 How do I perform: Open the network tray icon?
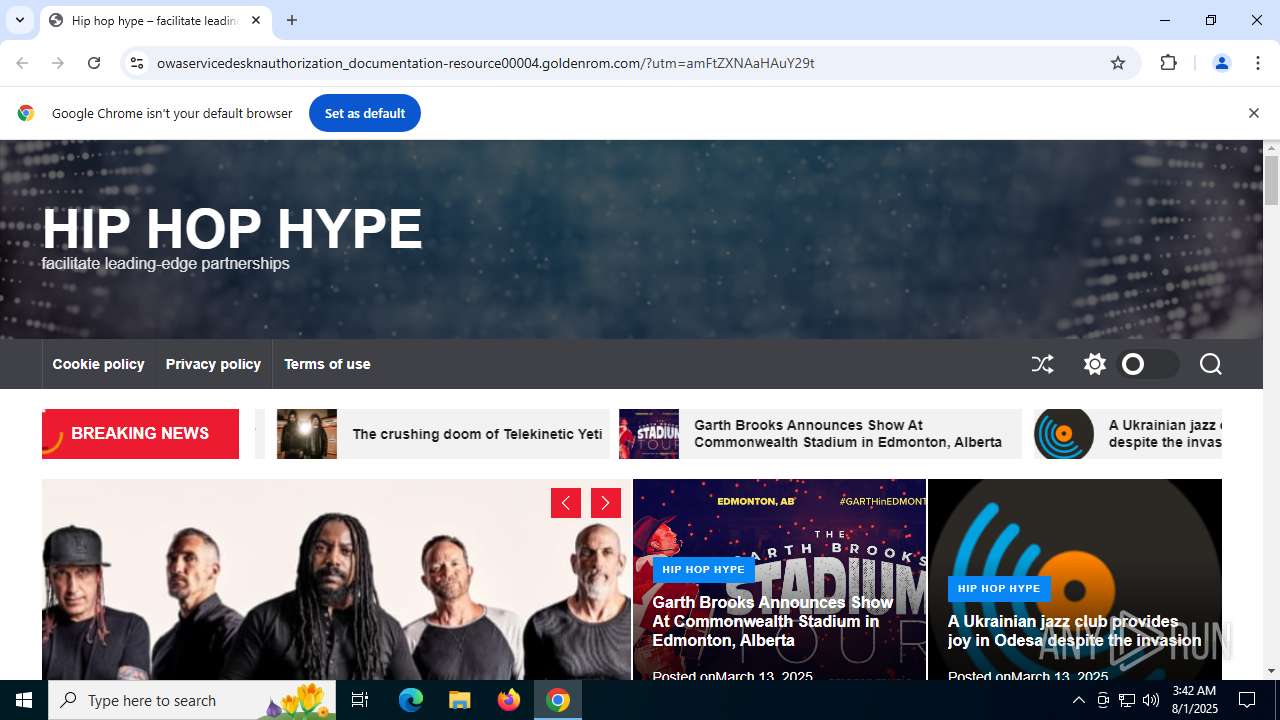(1127, 700)
